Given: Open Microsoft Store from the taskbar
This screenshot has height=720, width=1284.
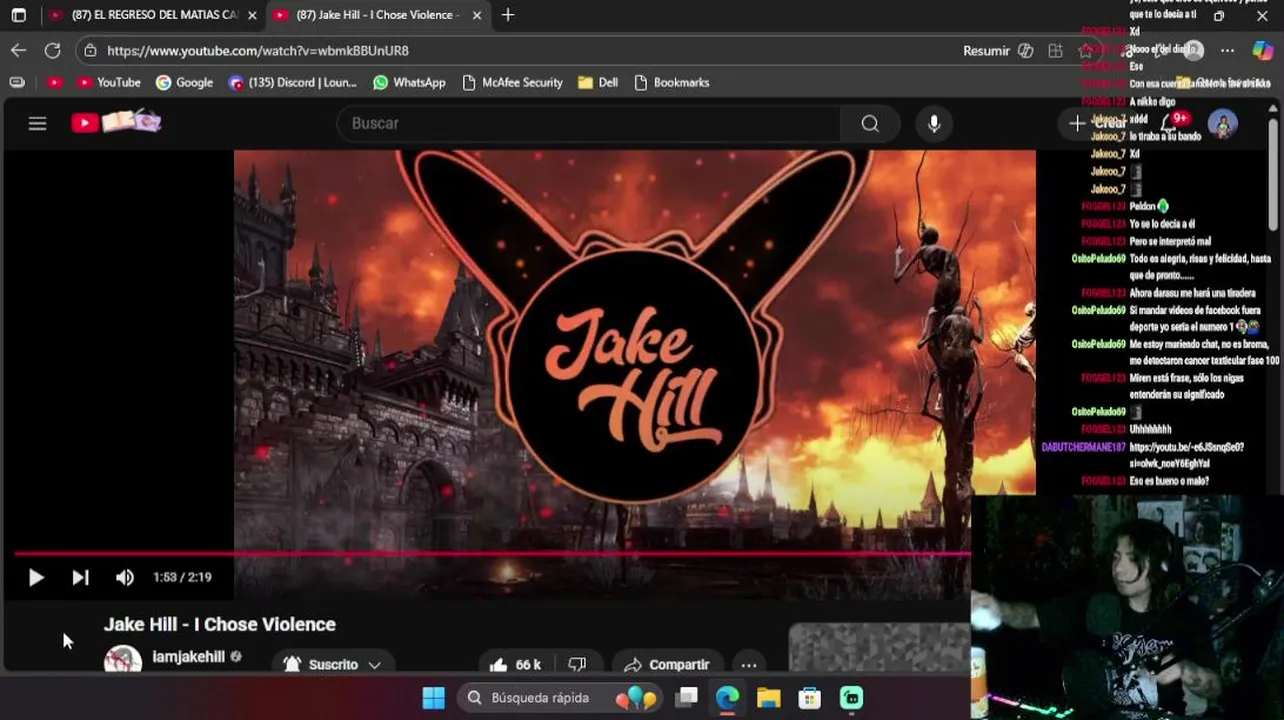Looking at the screenshot, I should click(x=809, y=698).
